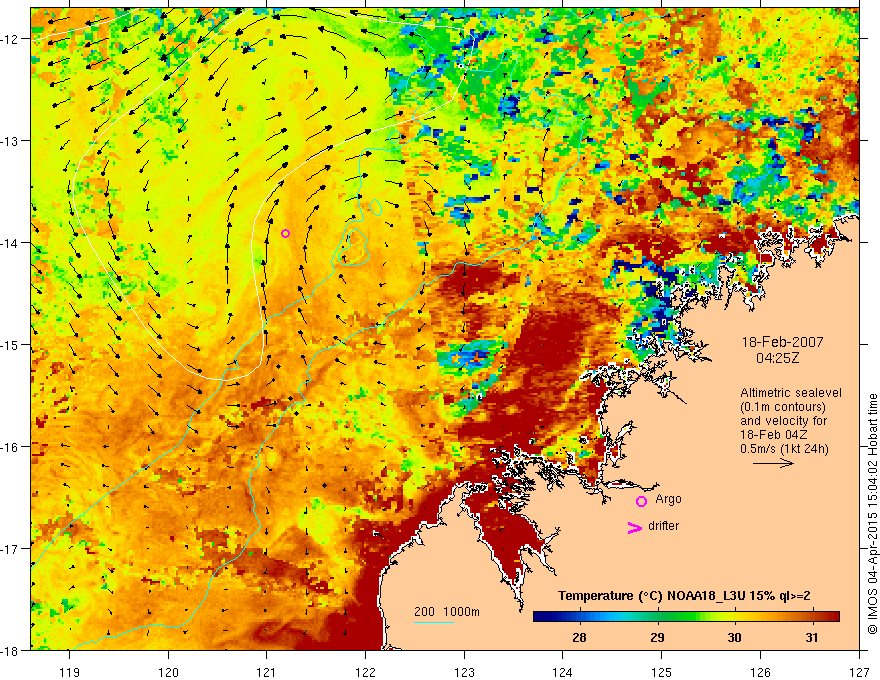Click the dark red end of color bar
Viewport: 880px width, 680px height.
(x=833, y=617)
